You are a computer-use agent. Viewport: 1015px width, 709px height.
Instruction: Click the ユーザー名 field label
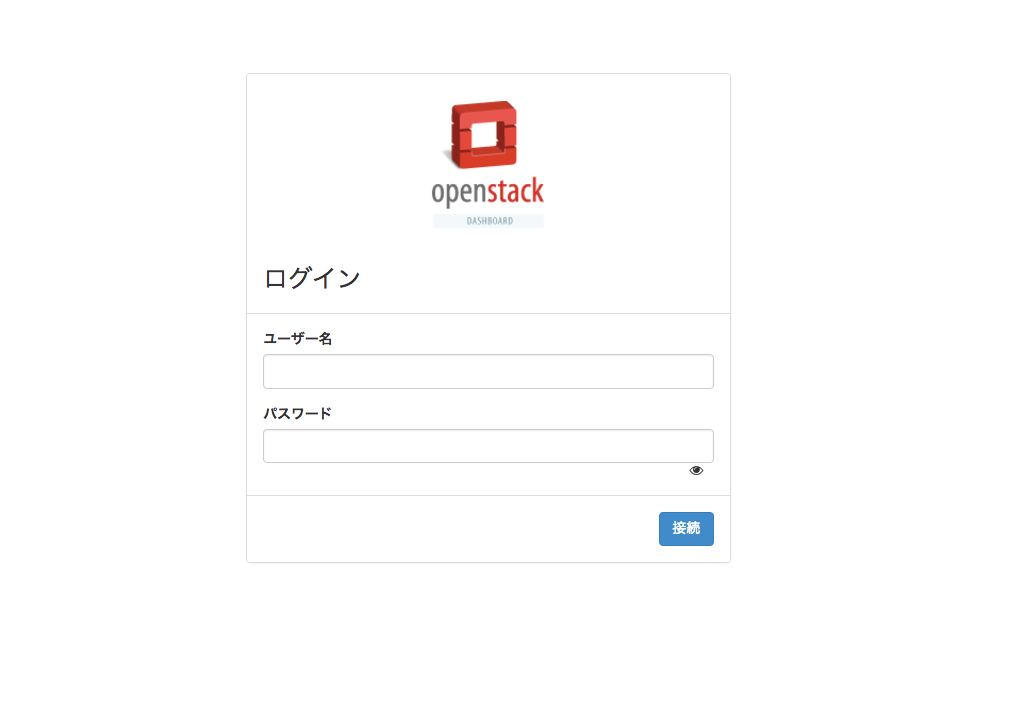(x=298, y=339)
